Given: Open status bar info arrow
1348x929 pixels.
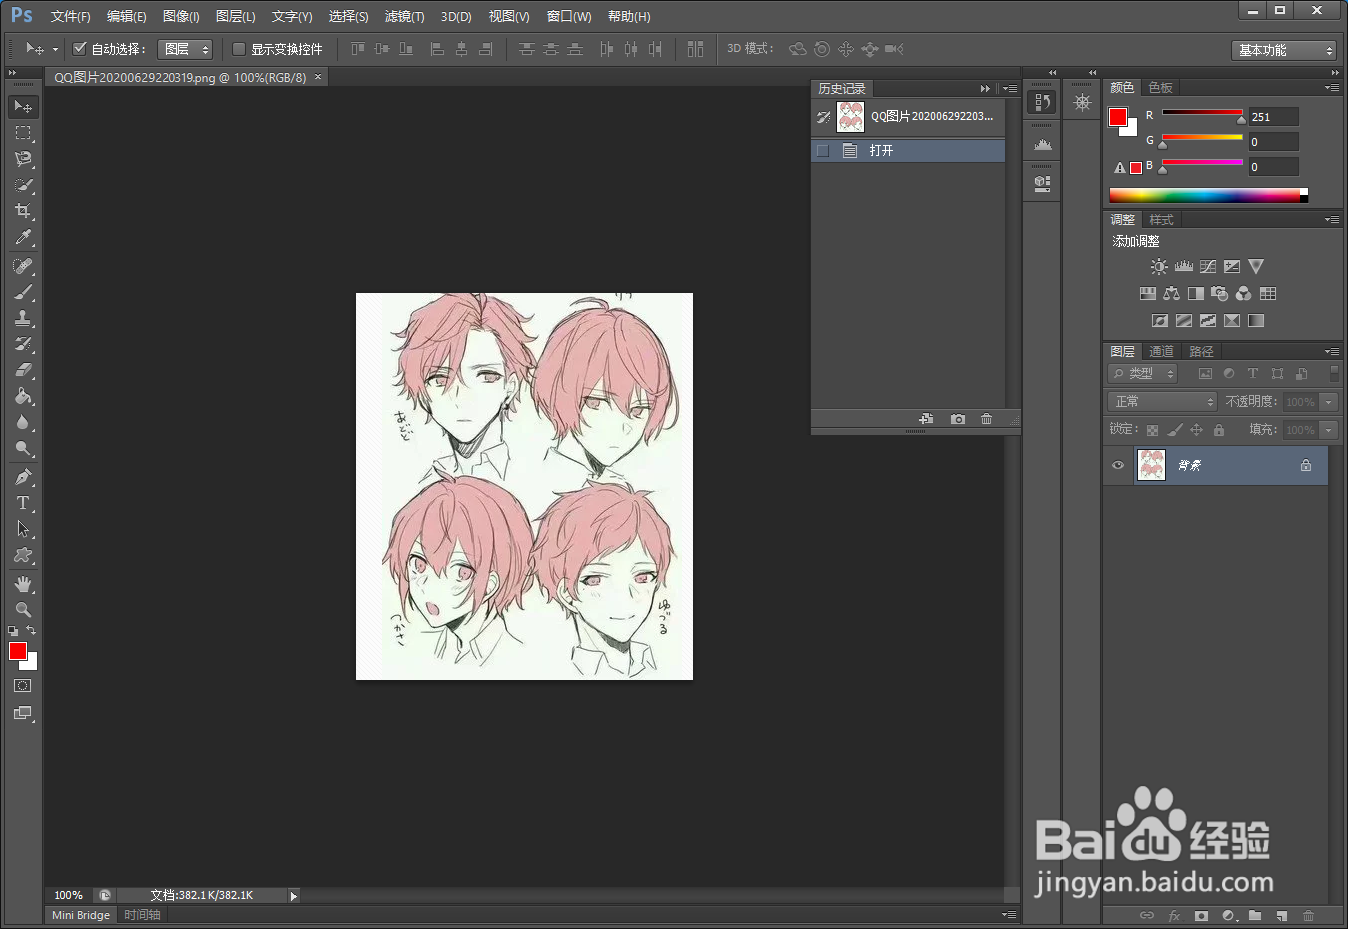Looking at the screenshot, I should [x=294, y=896].
